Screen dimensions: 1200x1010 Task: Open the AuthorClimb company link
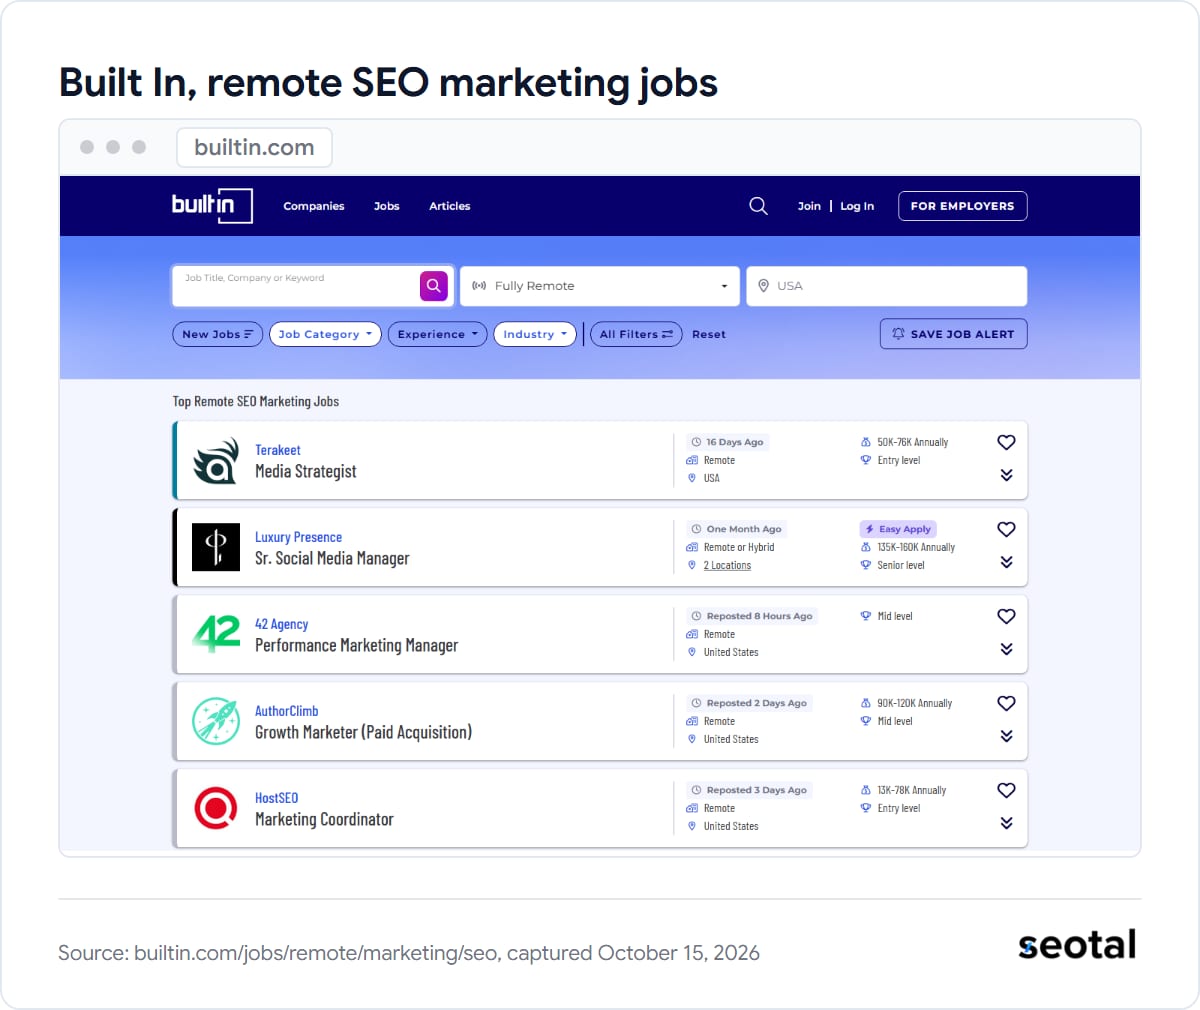287,711
